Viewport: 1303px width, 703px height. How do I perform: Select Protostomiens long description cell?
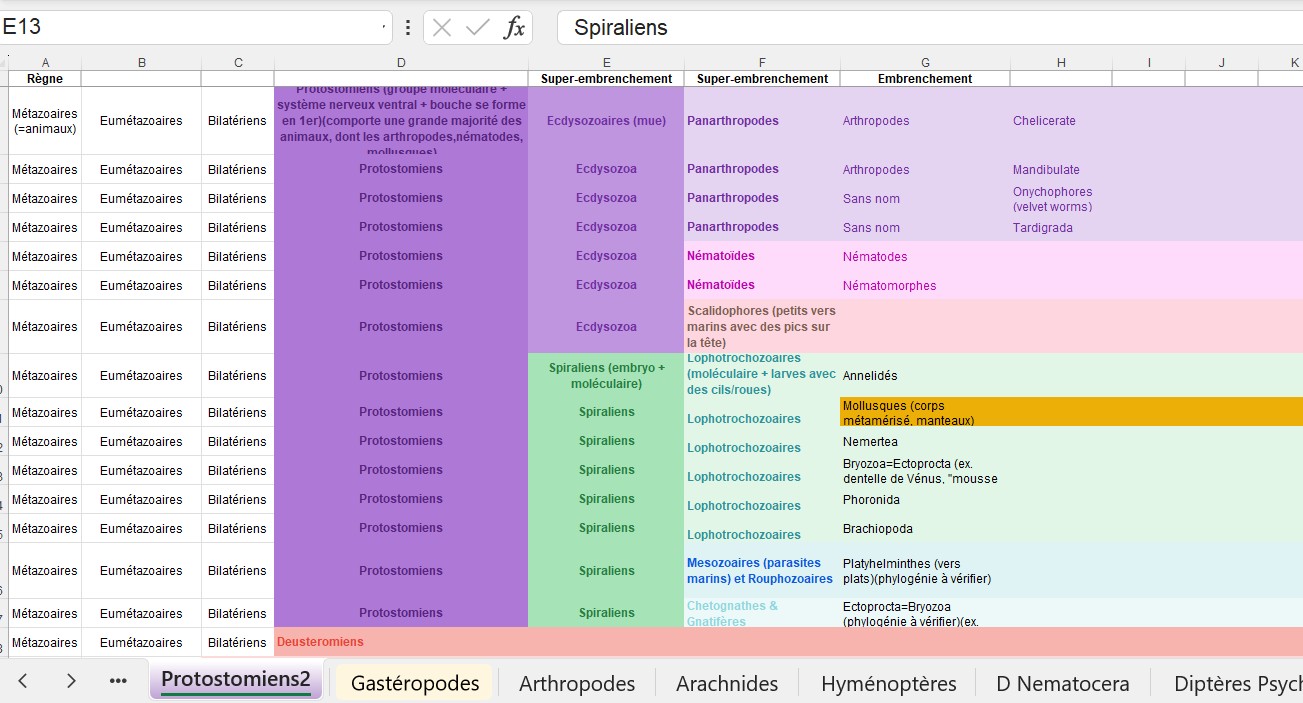pos(401,121)
